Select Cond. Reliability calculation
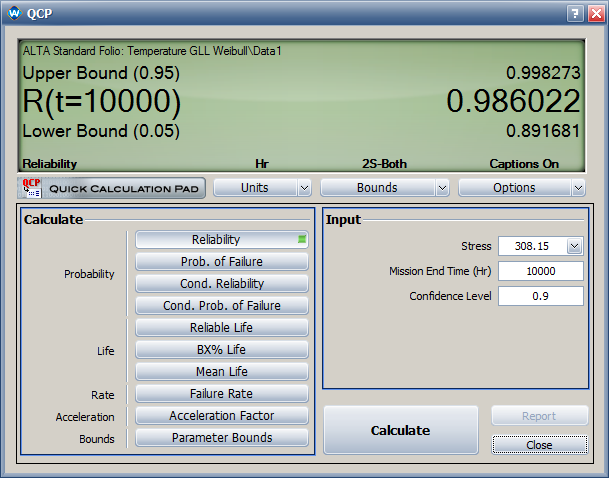This screenshot has height=478, width=609. [222, 283]
